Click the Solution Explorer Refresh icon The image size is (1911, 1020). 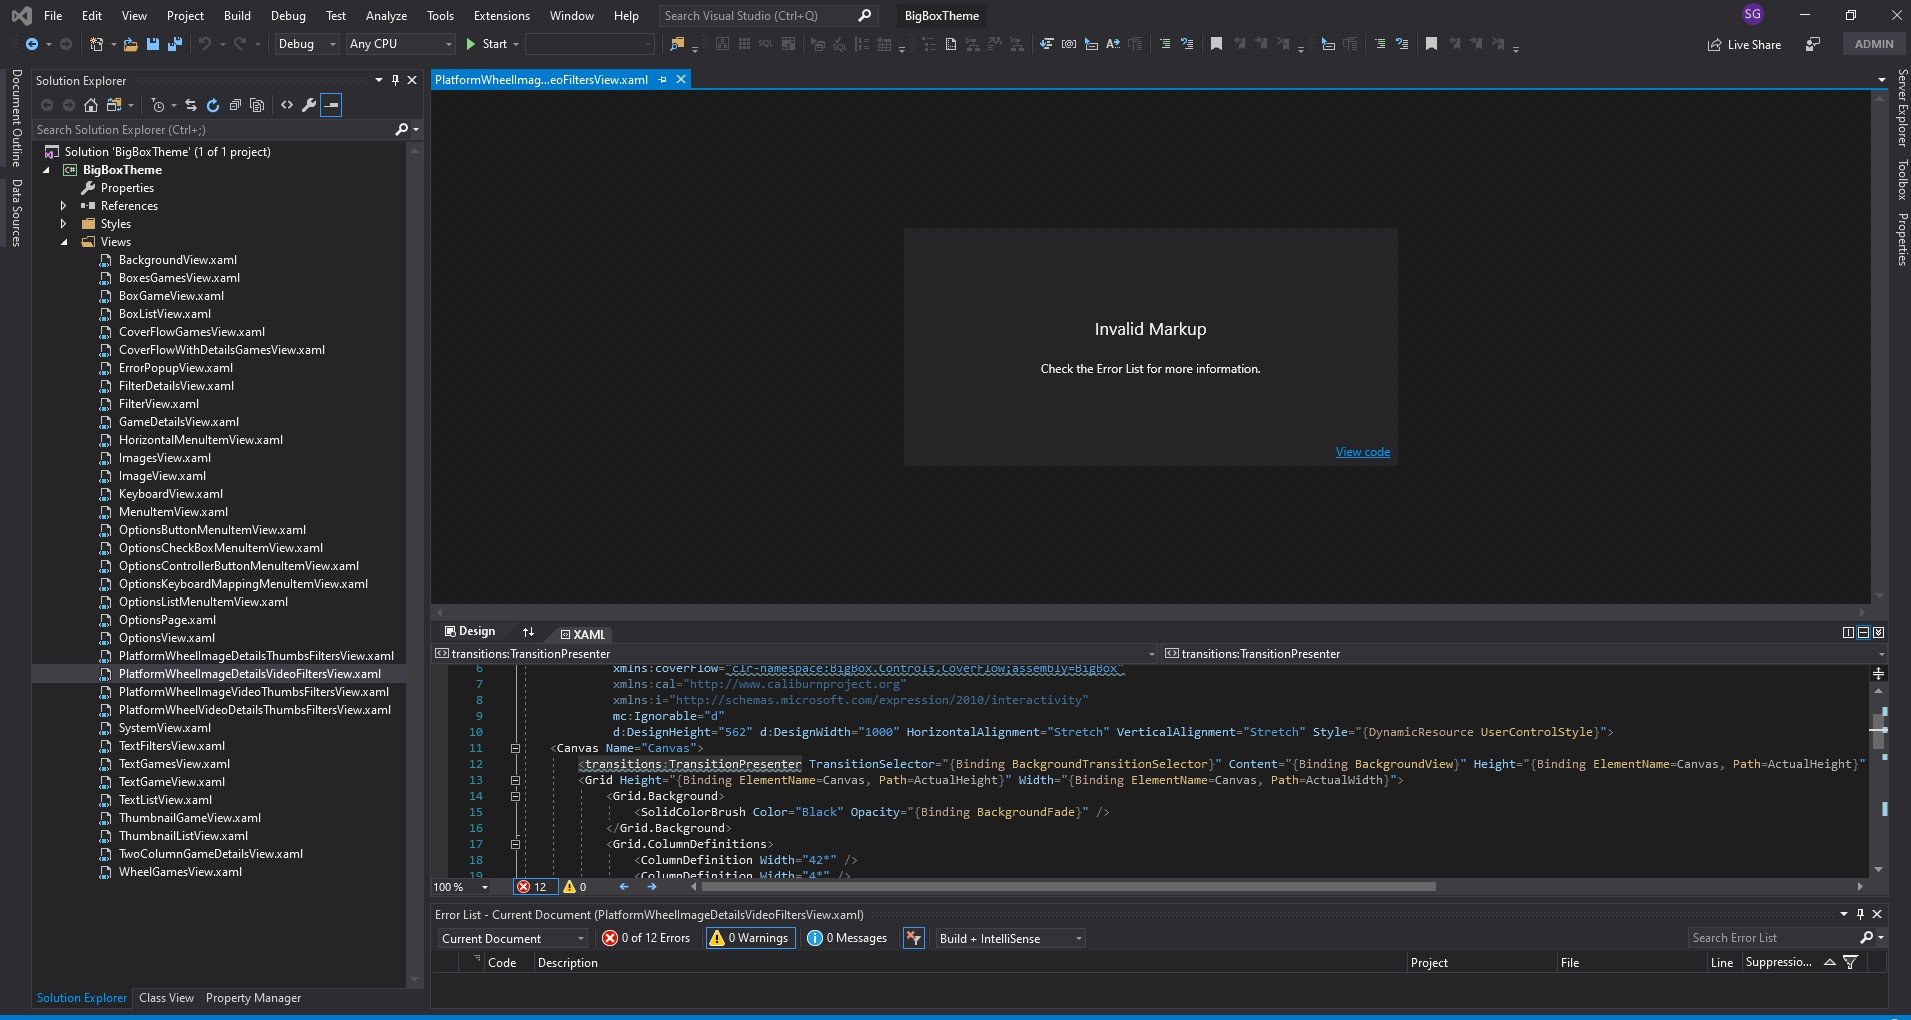click(x=212, y=105)
